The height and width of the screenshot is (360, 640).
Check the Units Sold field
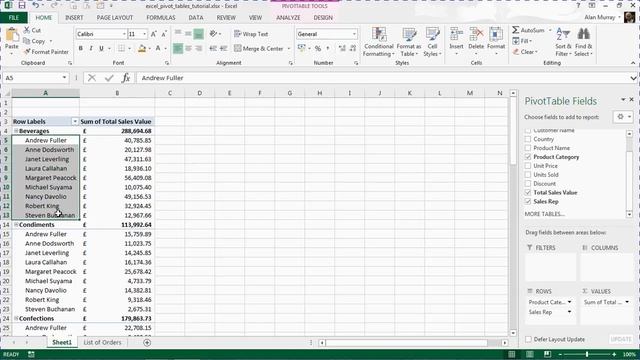pyautogui.click(x=528, y=175)
